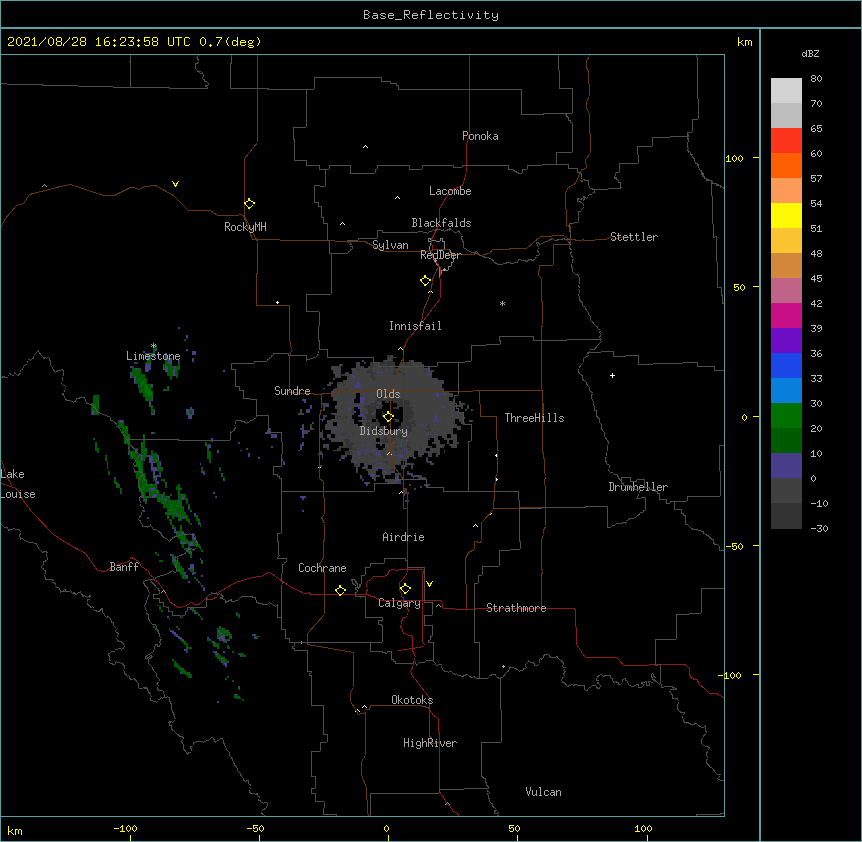Click the yellow marker southeast of Cochrane
This screenshot has height=842, width=862.
pyautogui.click(x=340, y=590)
